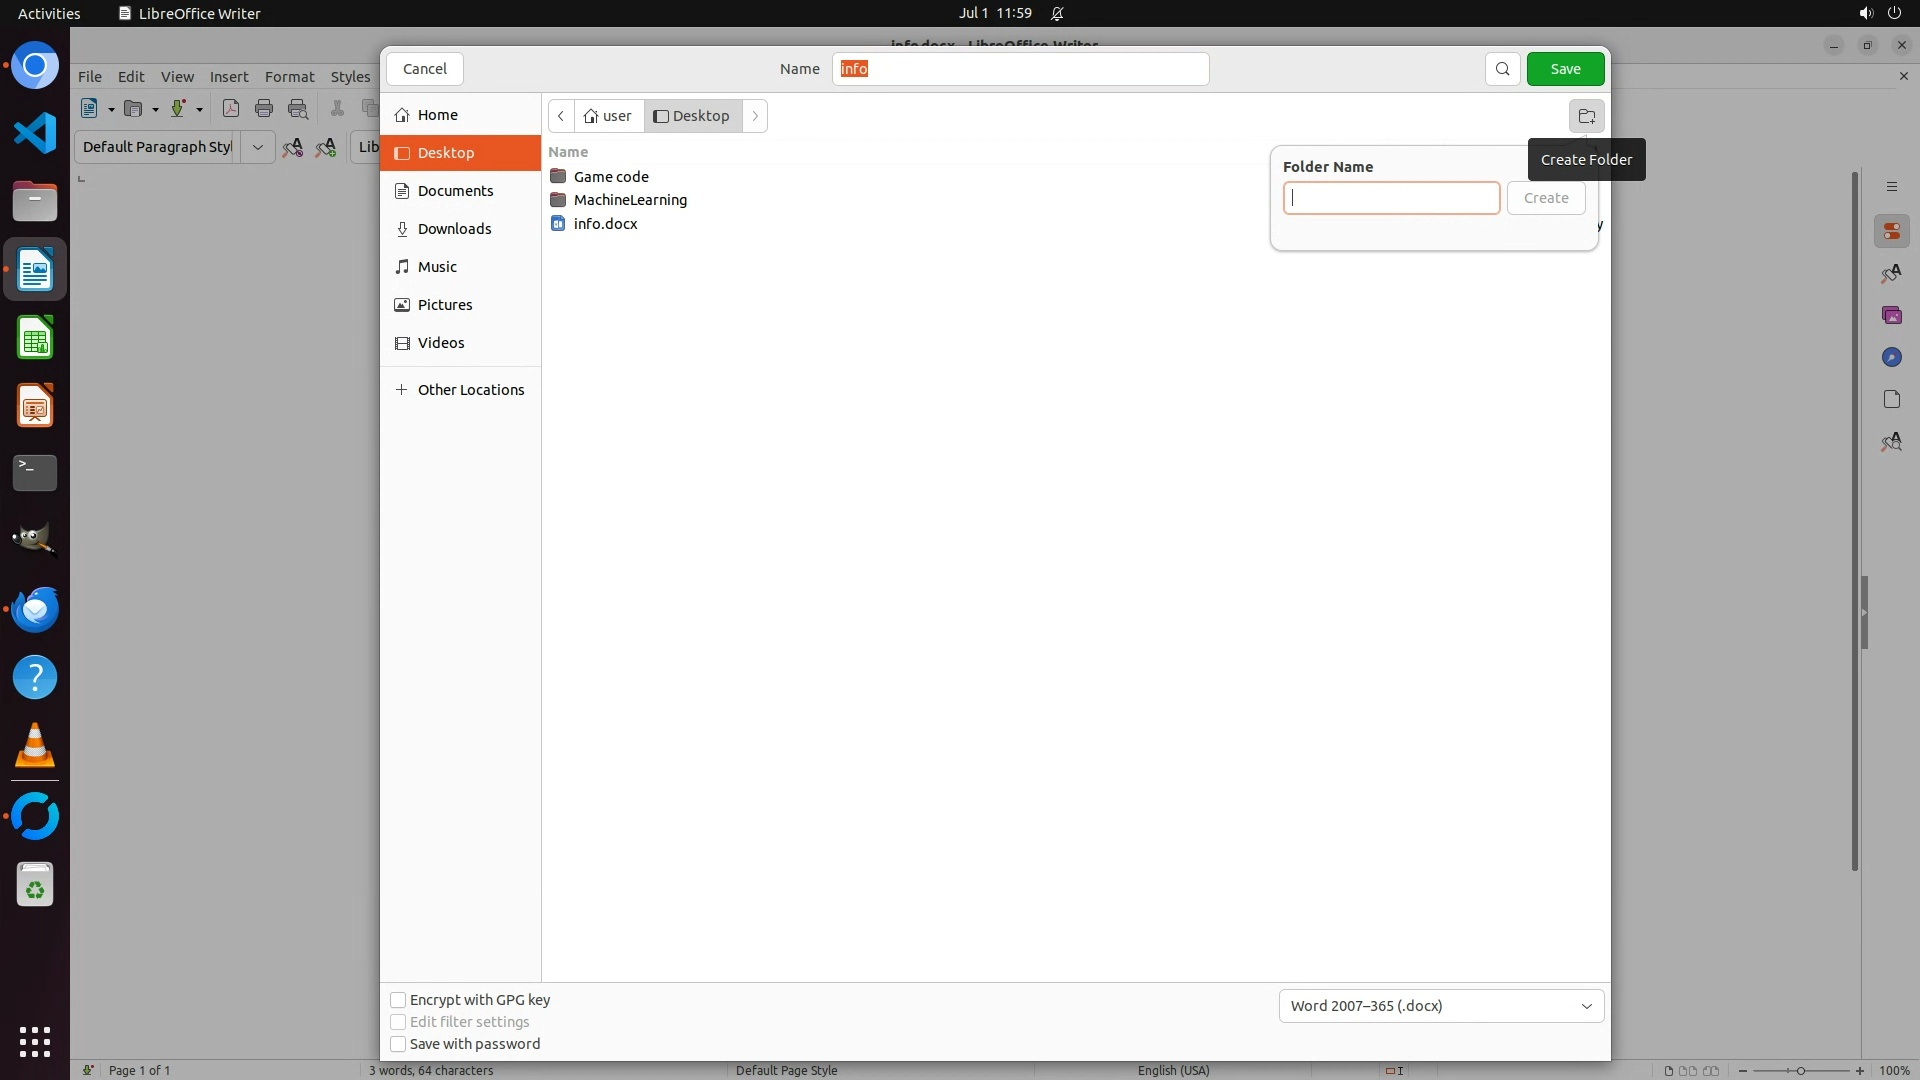Select Documents in the places sidebar
The height and width of the screenshot is (1080, 1920).
[455, 191]
